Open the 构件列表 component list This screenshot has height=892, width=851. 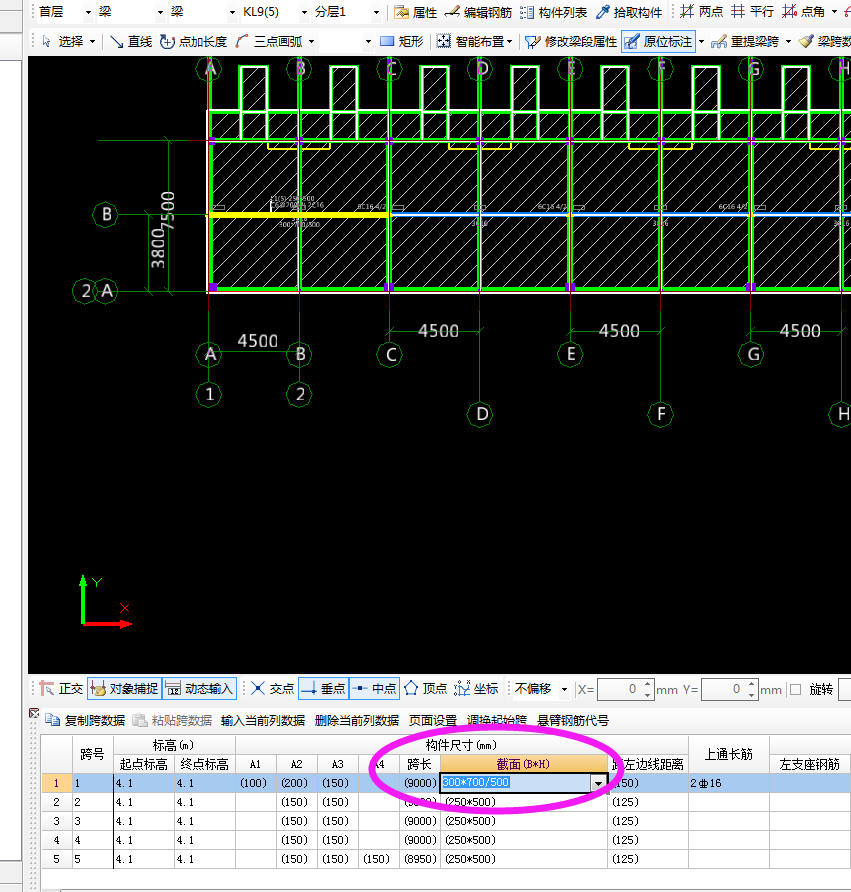point(553,12)
